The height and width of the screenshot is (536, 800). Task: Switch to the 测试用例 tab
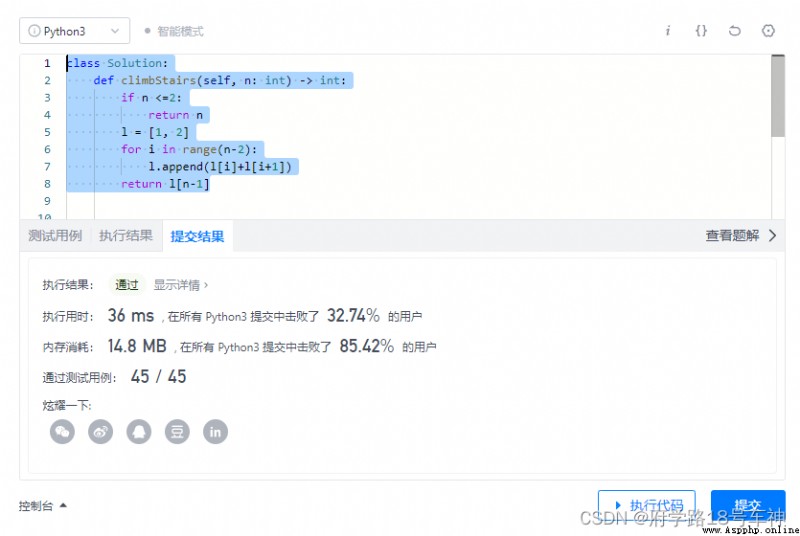point(55,236)
